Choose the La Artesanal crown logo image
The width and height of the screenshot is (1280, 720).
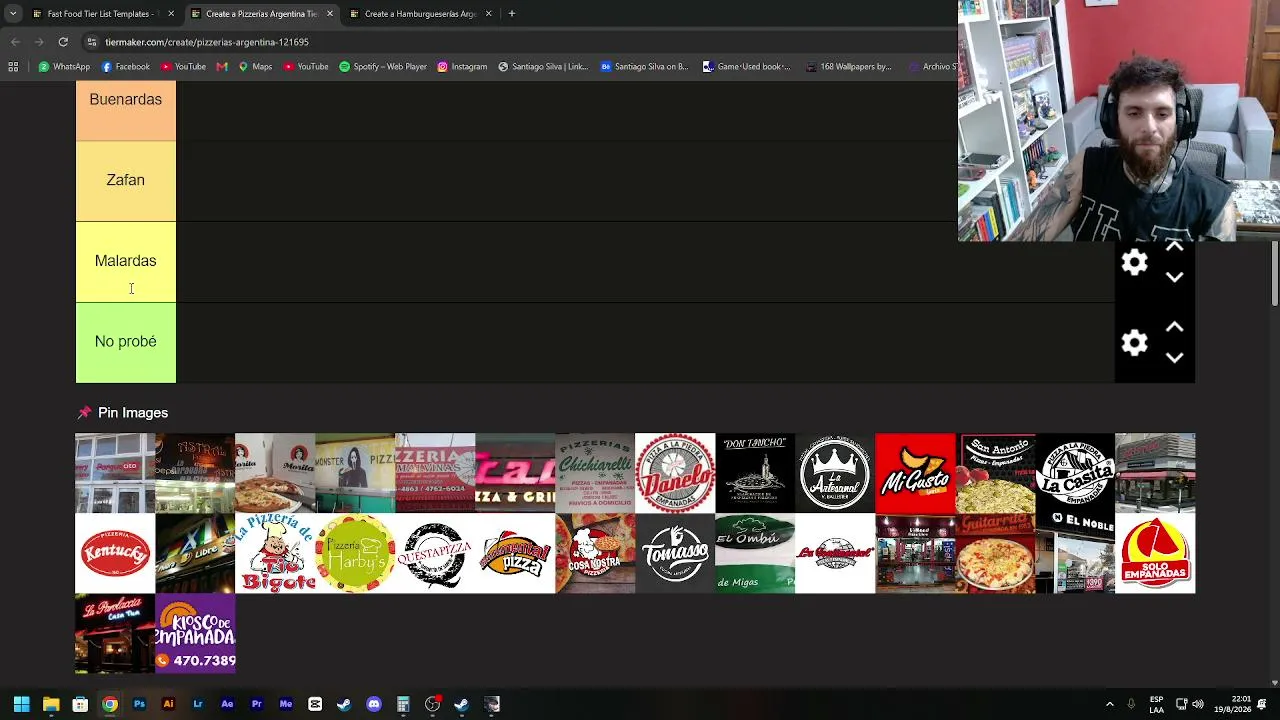(x=835, y=473)
